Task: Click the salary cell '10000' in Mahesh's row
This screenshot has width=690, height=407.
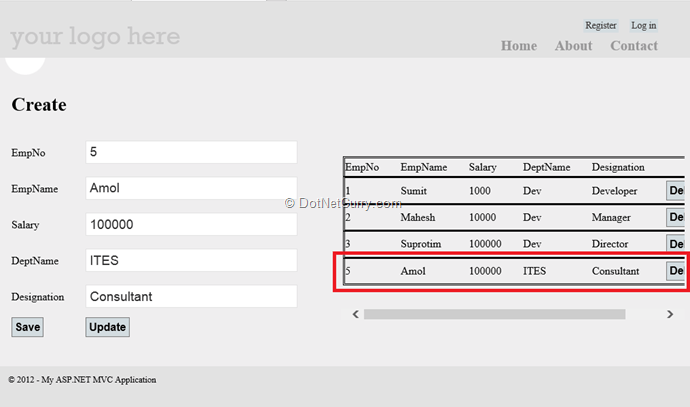Action: click(482, 217)
